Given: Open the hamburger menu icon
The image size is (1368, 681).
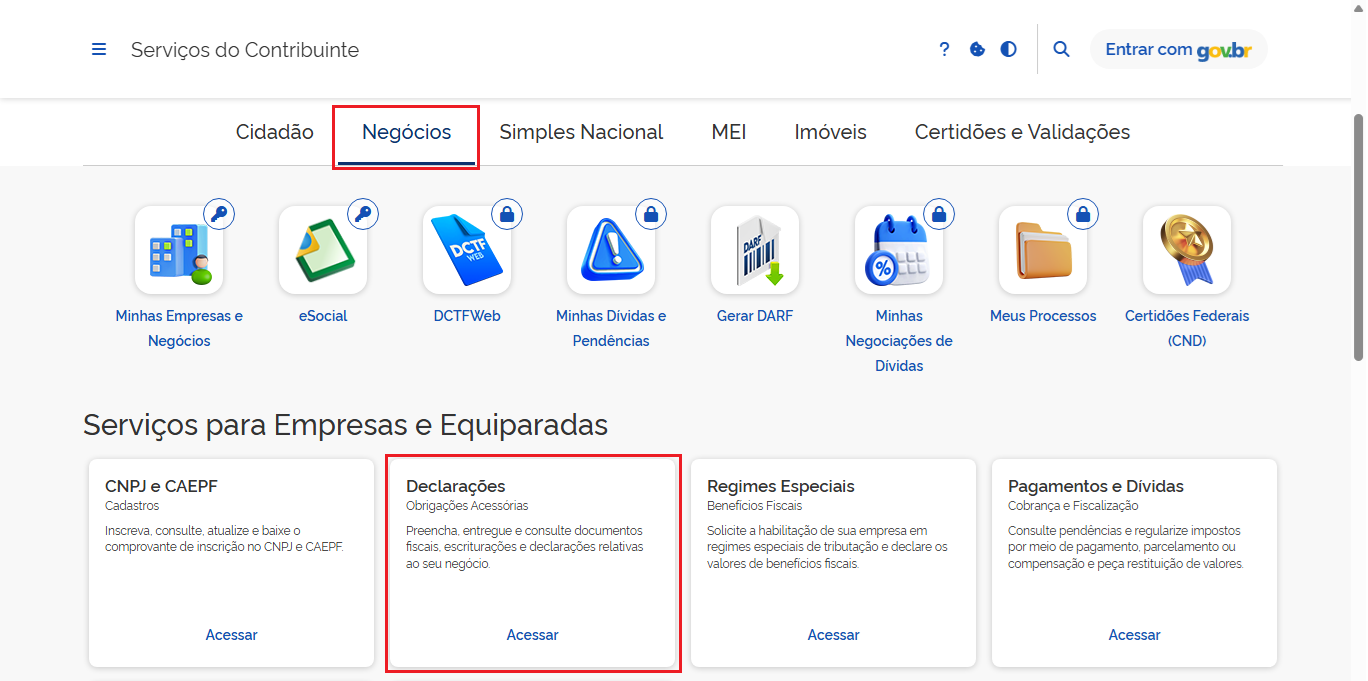Looking at the screenshot, I should coord(99,49).
